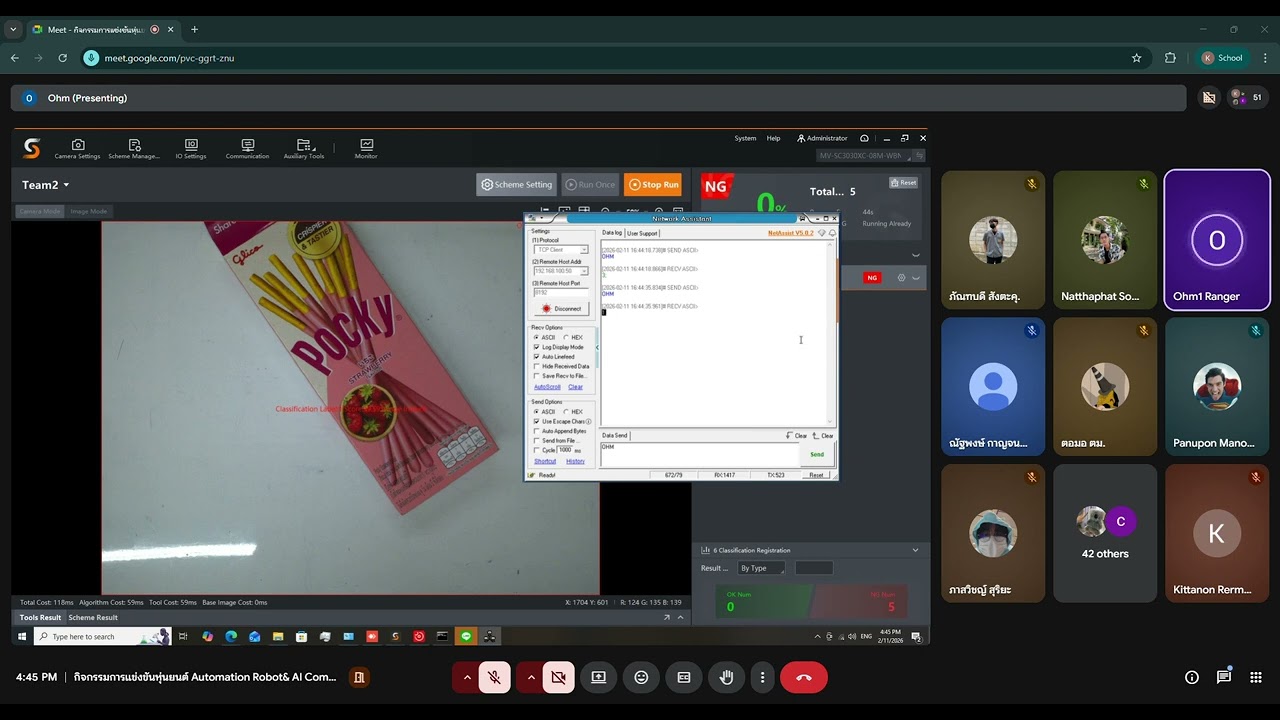This screenshot has width=1280, height=720.
Task: Click the Disconnect button in Network Assistant
Action: click(562, 308)
